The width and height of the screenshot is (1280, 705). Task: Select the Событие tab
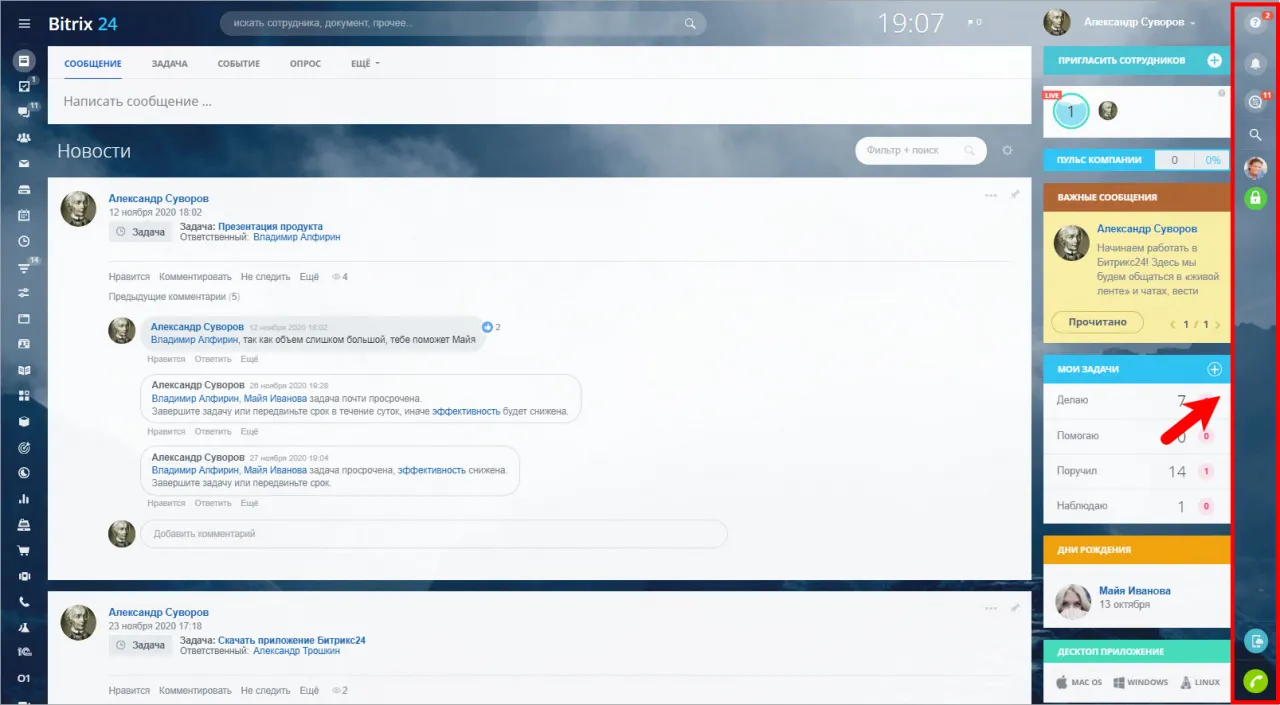(239, 64)
